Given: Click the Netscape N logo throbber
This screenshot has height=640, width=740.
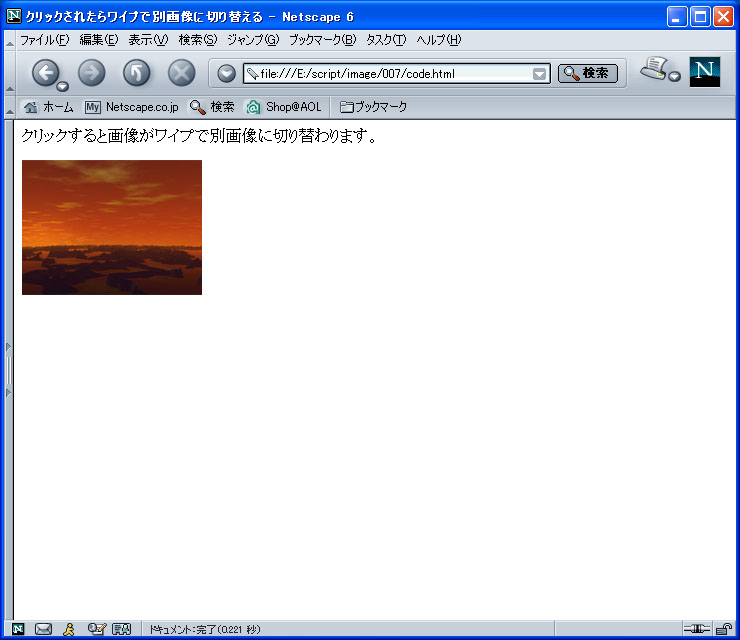Looking at the screenshot, I should coord(705,72).
